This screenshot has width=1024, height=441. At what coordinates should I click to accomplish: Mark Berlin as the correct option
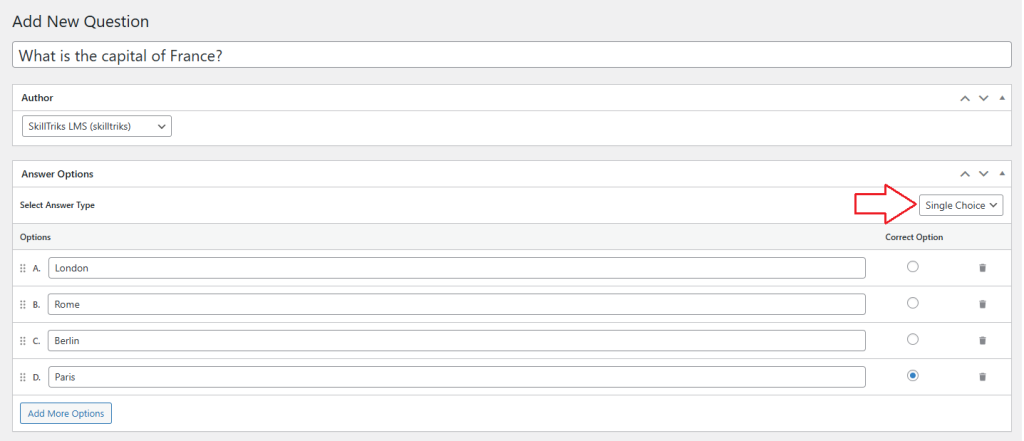coord(912,340)
